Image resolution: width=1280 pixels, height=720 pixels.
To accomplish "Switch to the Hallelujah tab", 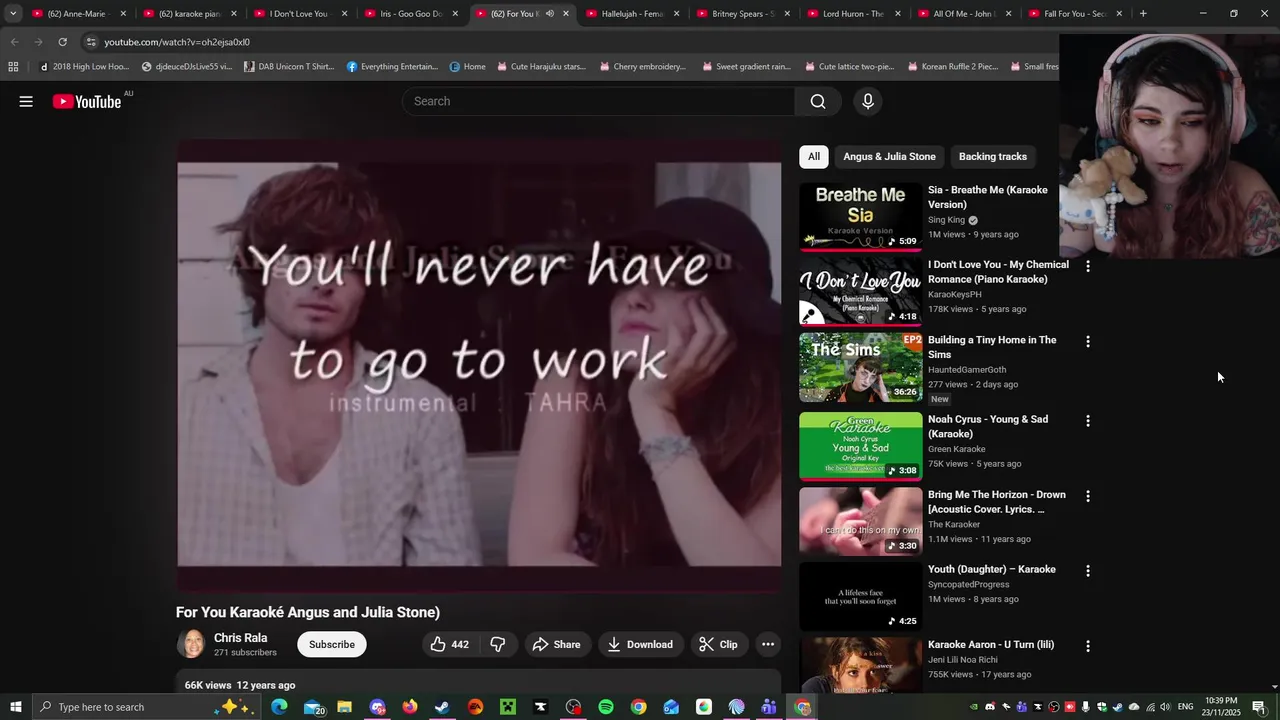I will coord(633,14).
